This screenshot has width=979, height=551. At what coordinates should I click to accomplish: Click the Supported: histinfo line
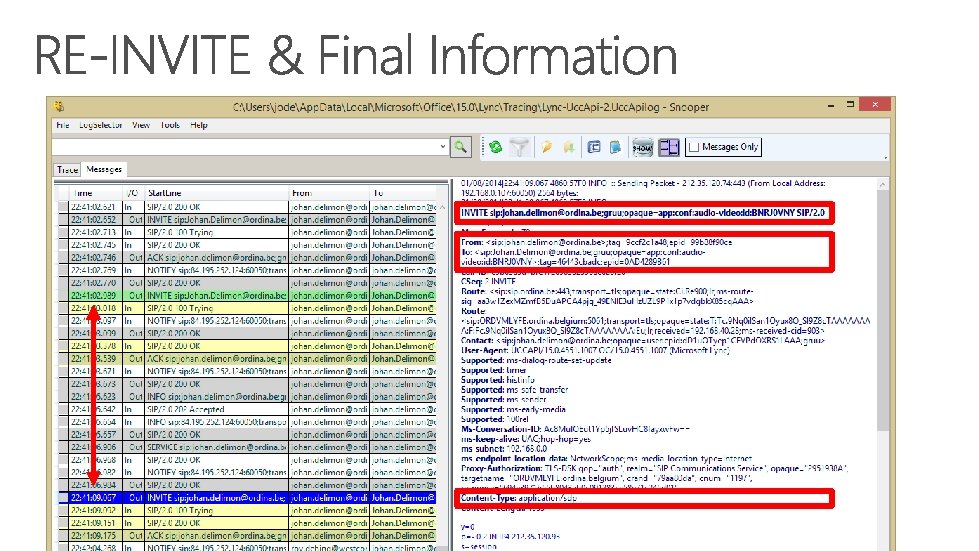(497, 380)
